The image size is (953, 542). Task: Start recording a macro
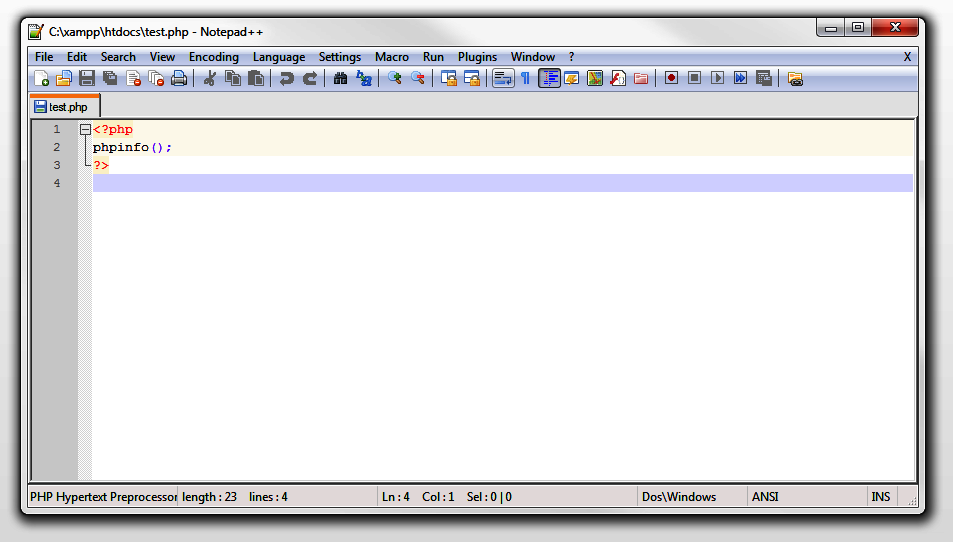pos(671,79)
